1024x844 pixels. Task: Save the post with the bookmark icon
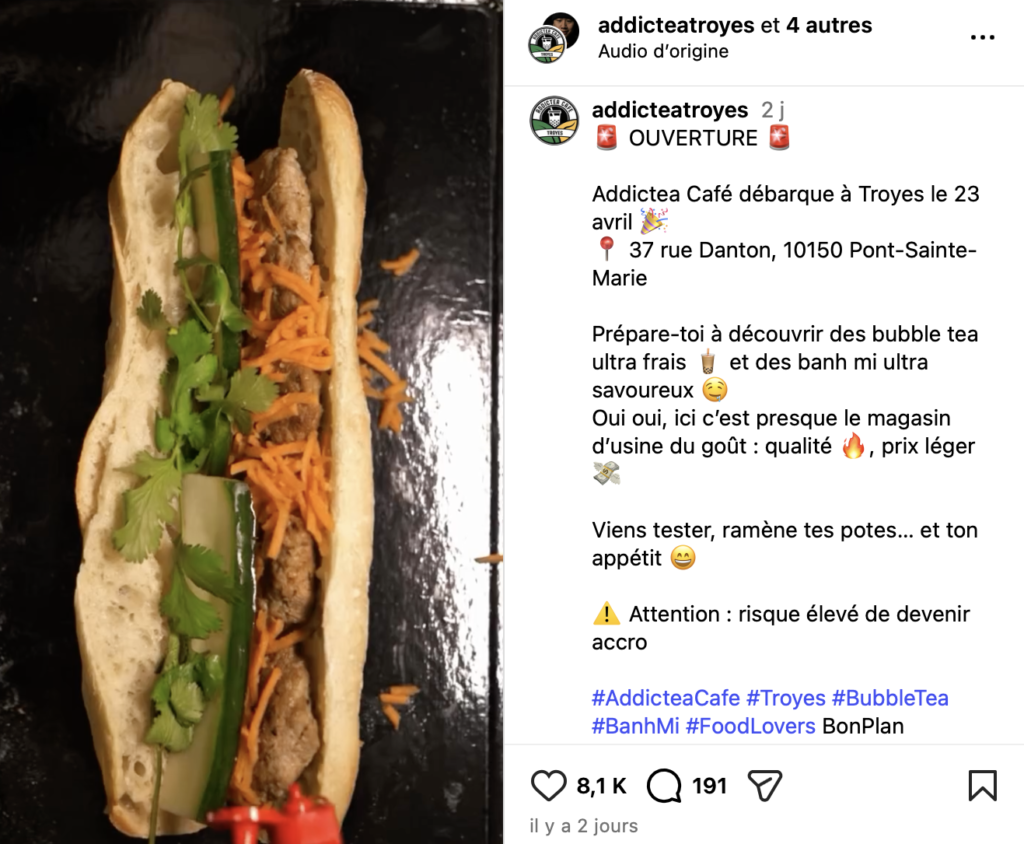[x=982, y=785]
